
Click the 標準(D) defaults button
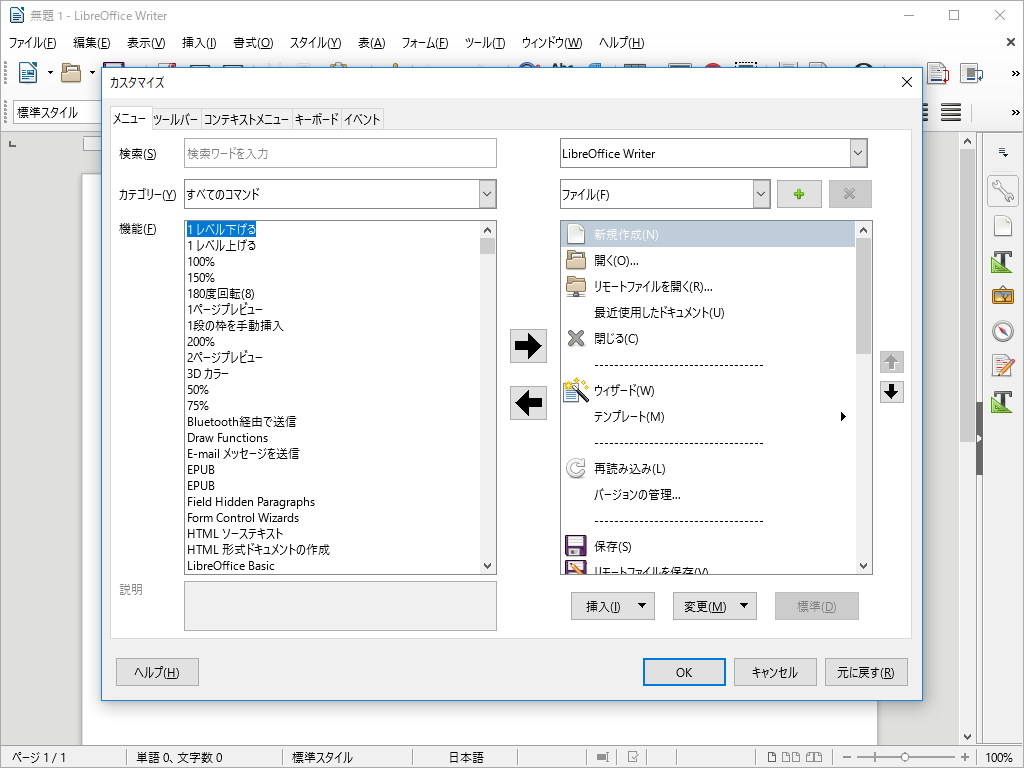tap(816, 607)
